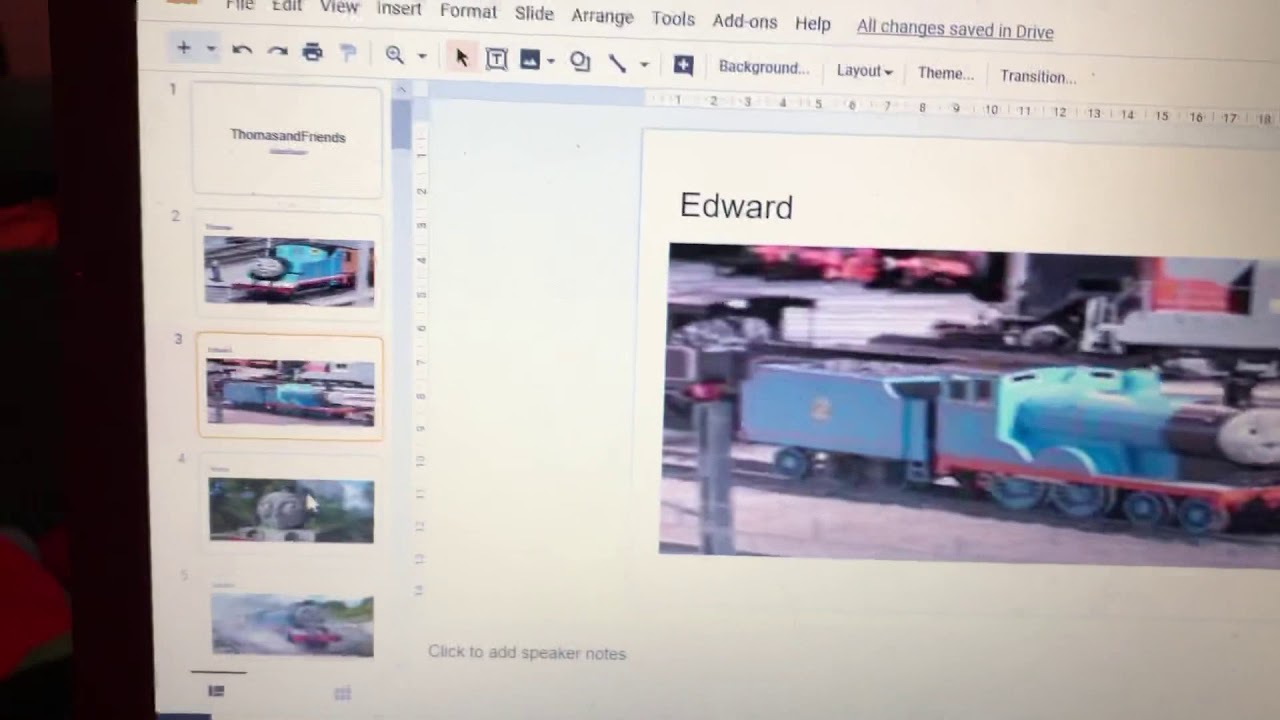The width and height of the screenshot is (1280, 720).
Task: Open the File menu
Action: (x=240, y=6)
